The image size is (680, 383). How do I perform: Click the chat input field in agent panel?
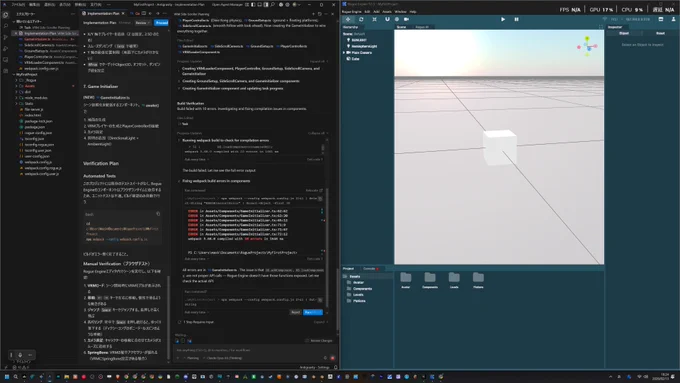click(254, 350)
